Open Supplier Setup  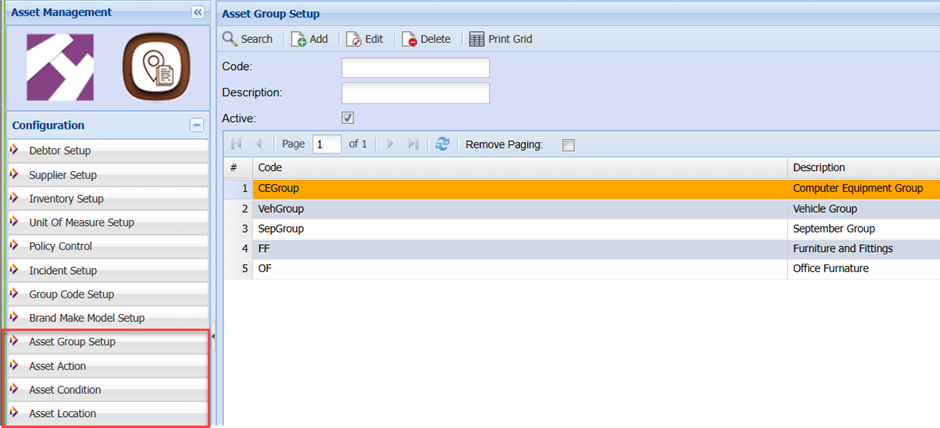(108, 175)
